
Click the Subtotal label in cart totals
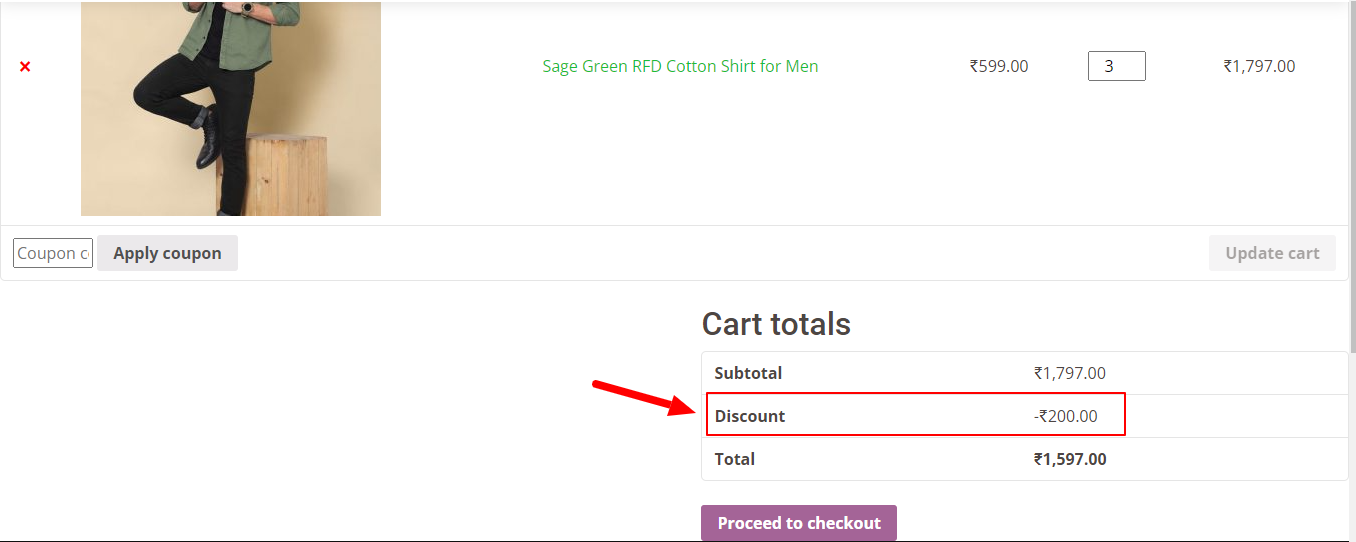pyautogui.click(x=748, y=373)
